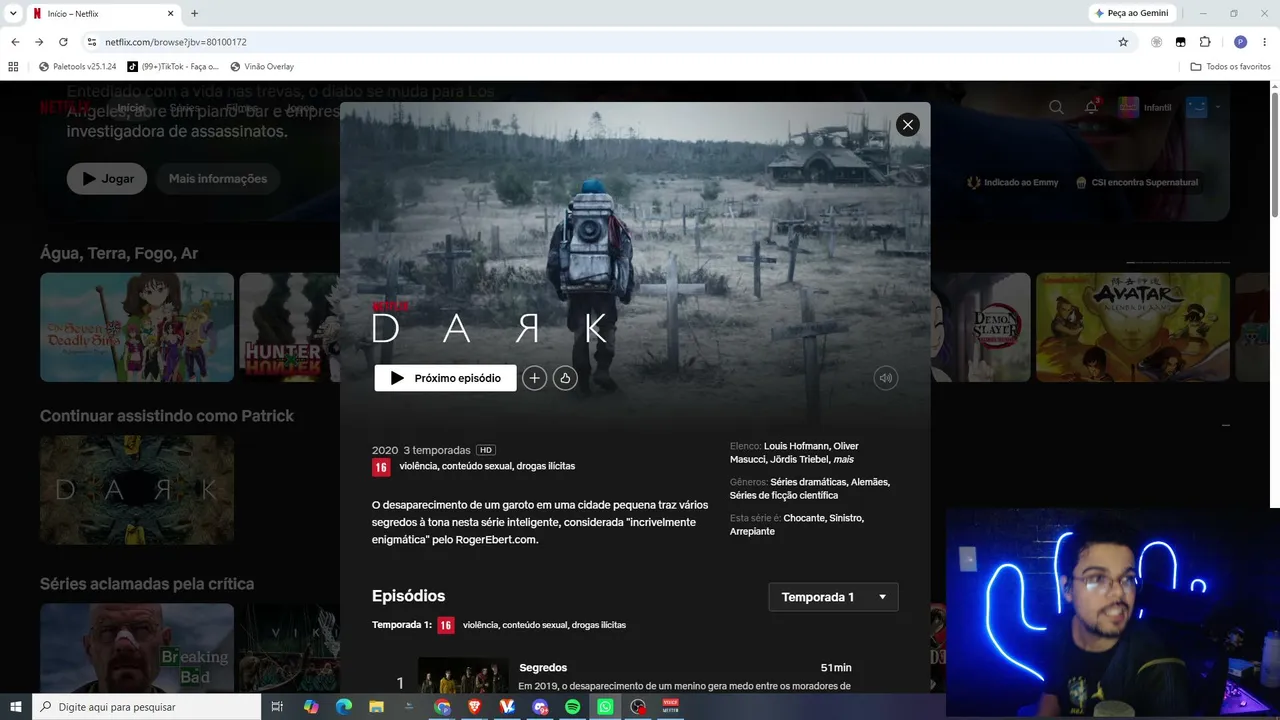
Task: Open the Chrome apps grid icon
Action: [13, 67]
